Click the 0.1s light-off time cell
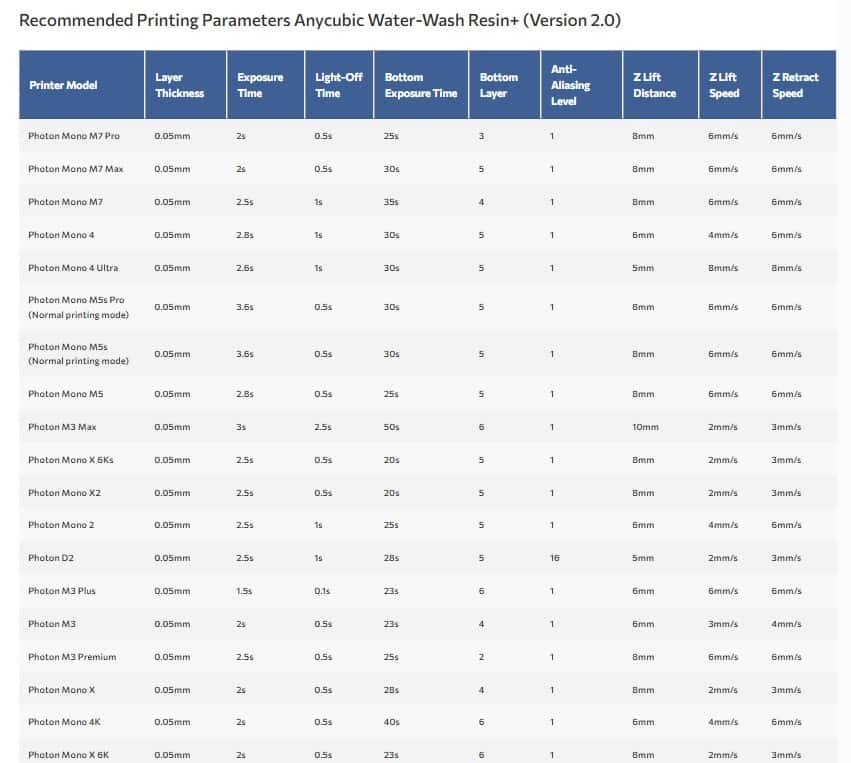Image resolution: width=851 pixels, height=763 pixels. click(322, 591)
